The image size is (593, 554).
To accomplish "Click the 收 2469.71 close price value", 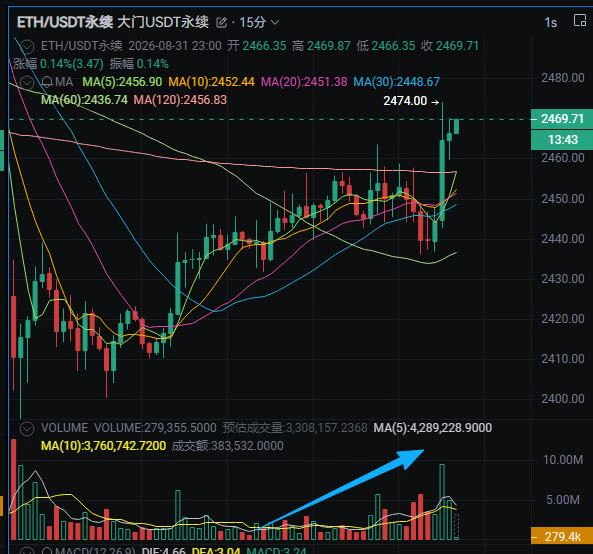I will pyautogui.click(x=450, y=46).
